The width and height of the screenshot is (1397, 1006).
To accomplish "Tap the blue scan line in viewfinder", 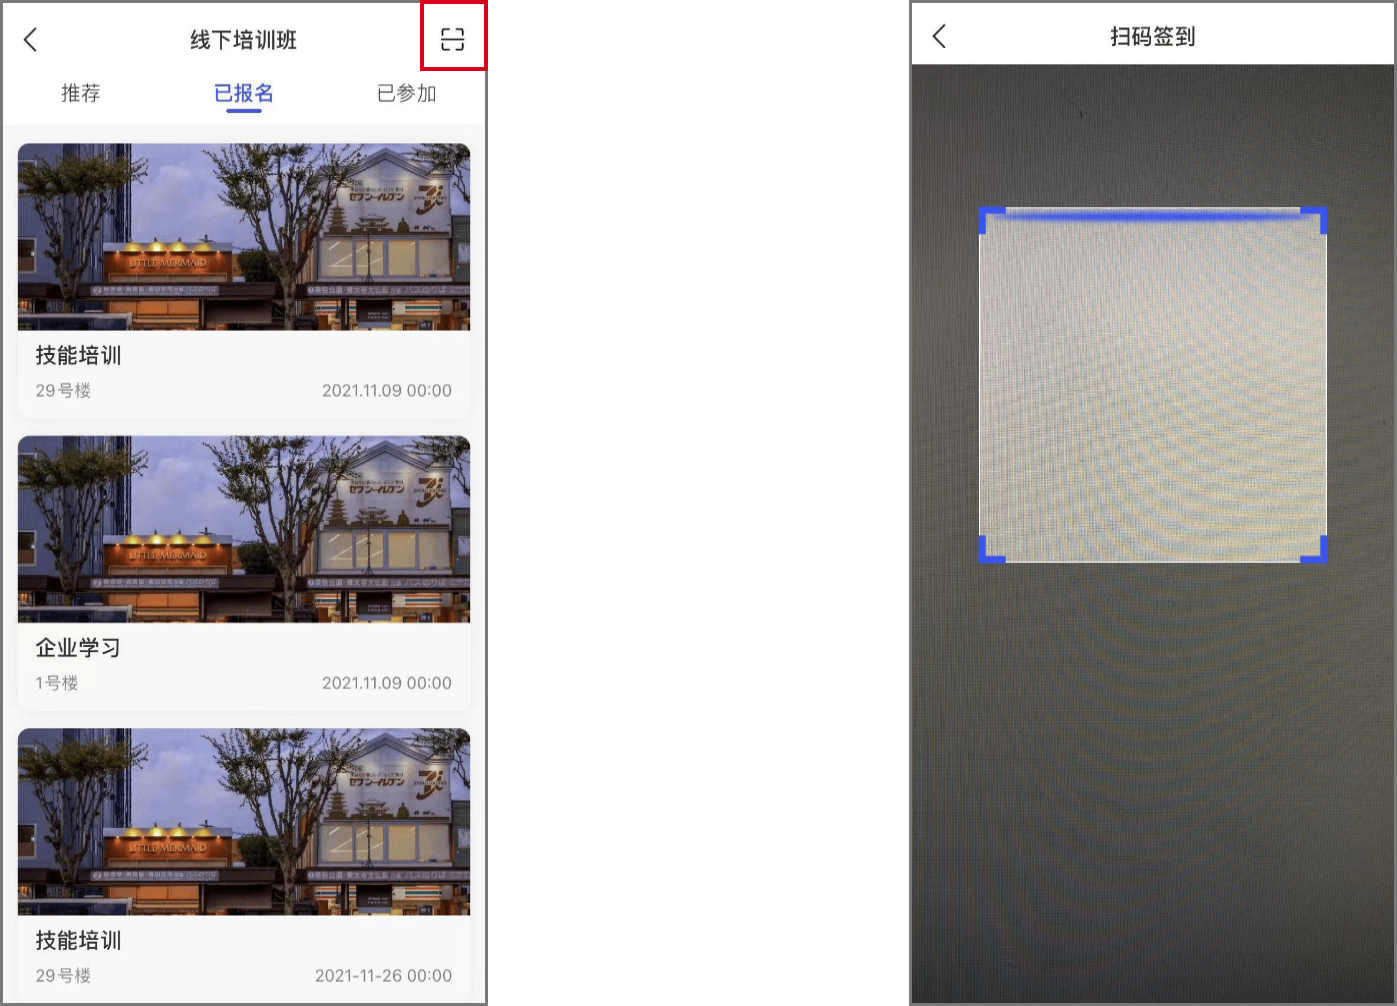I will click(x=1153, y=215).
